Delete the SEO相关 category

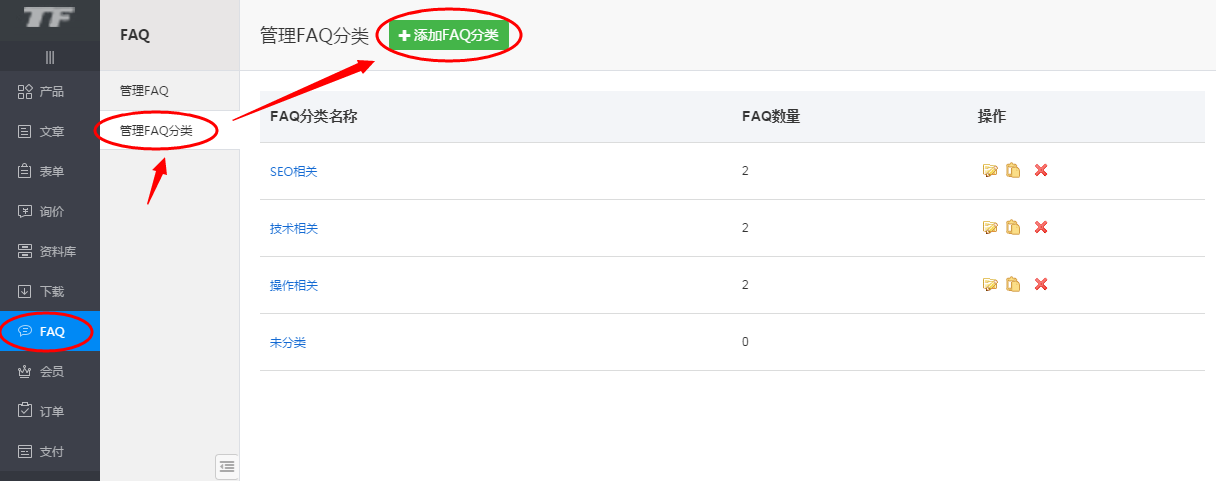tap(1041, 171)
